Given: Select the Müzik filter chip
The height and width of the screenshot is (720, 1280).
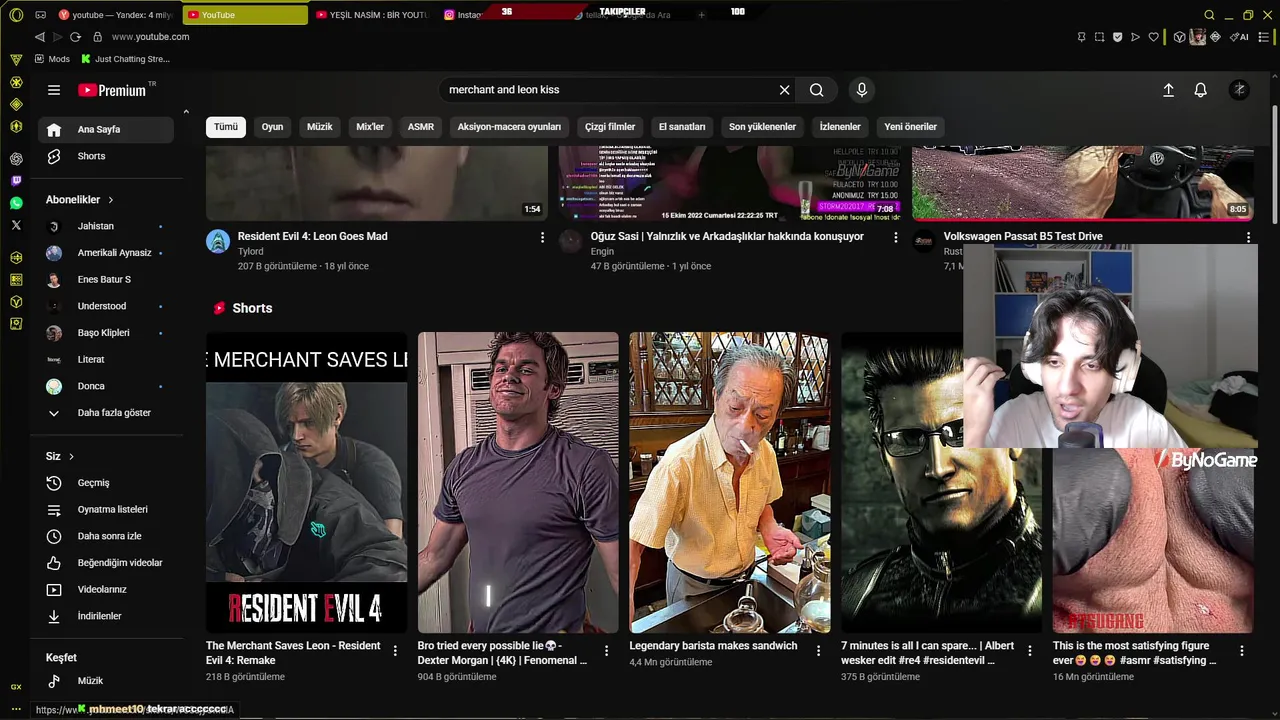Looking at the screenshot, I should tap(319, 127).
